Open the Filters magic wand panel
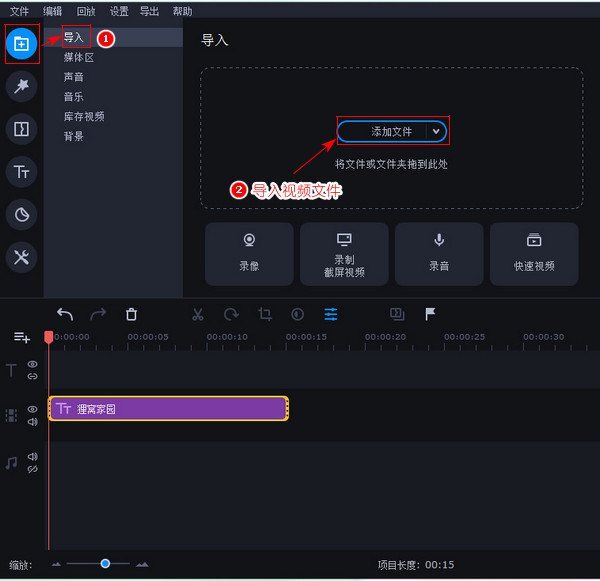600x581 pixels. click(x=21, y=86)
